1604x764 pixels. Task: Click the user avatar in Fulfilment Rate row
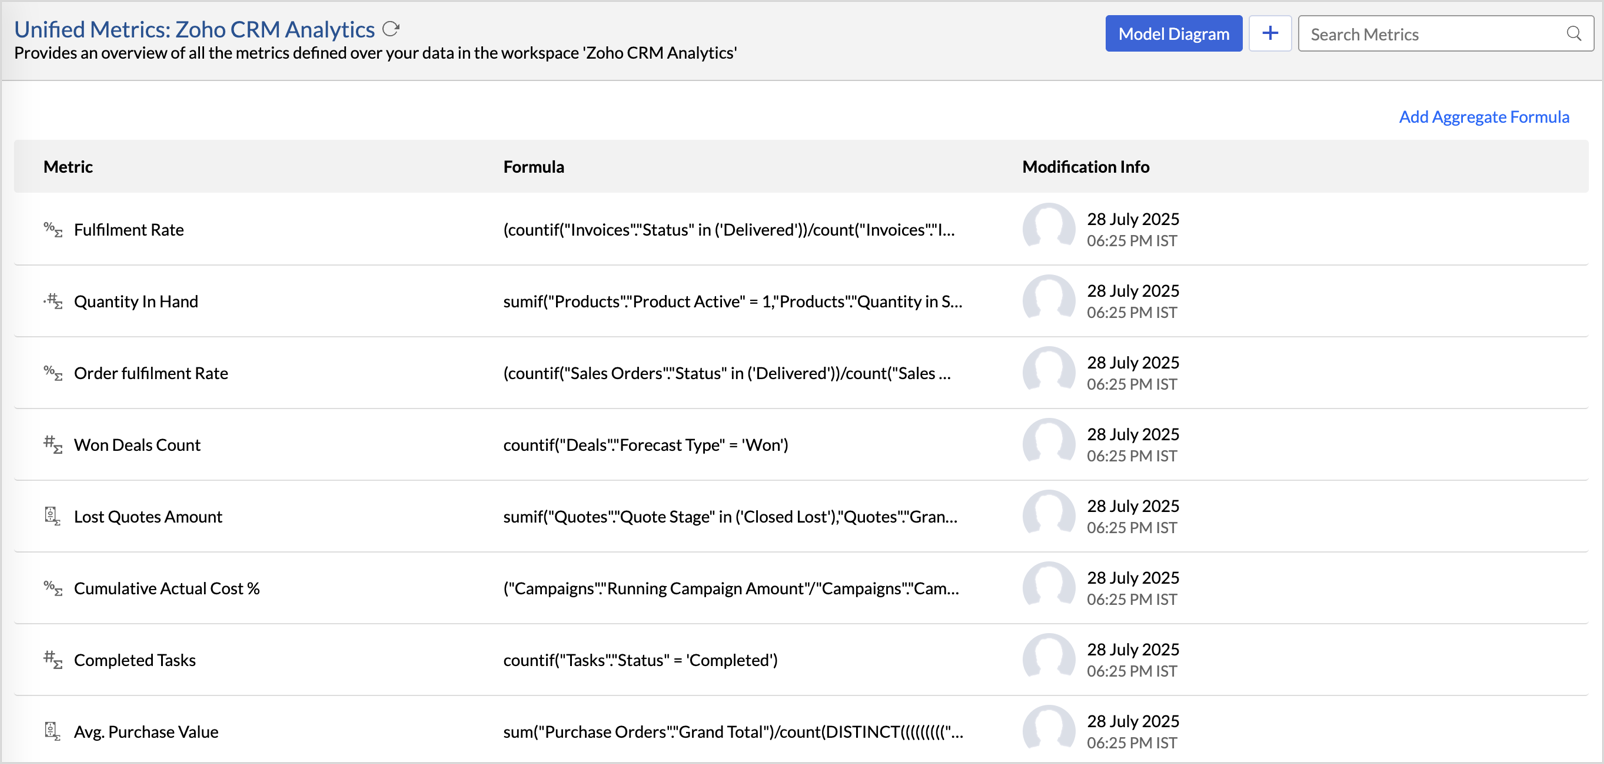click(x=1048, y=227)
